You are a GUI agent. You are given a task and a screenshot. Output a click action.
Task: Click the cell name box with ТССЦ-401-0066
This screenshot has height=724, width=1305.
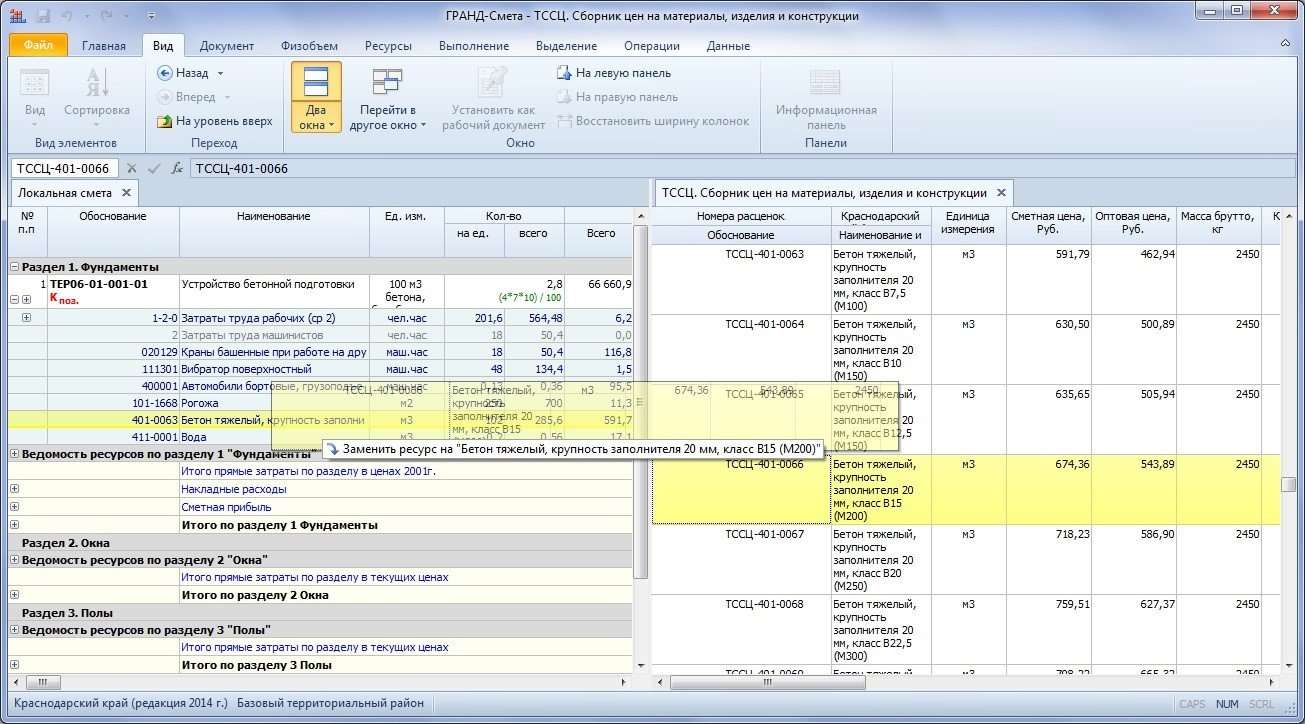pos(64,168)
